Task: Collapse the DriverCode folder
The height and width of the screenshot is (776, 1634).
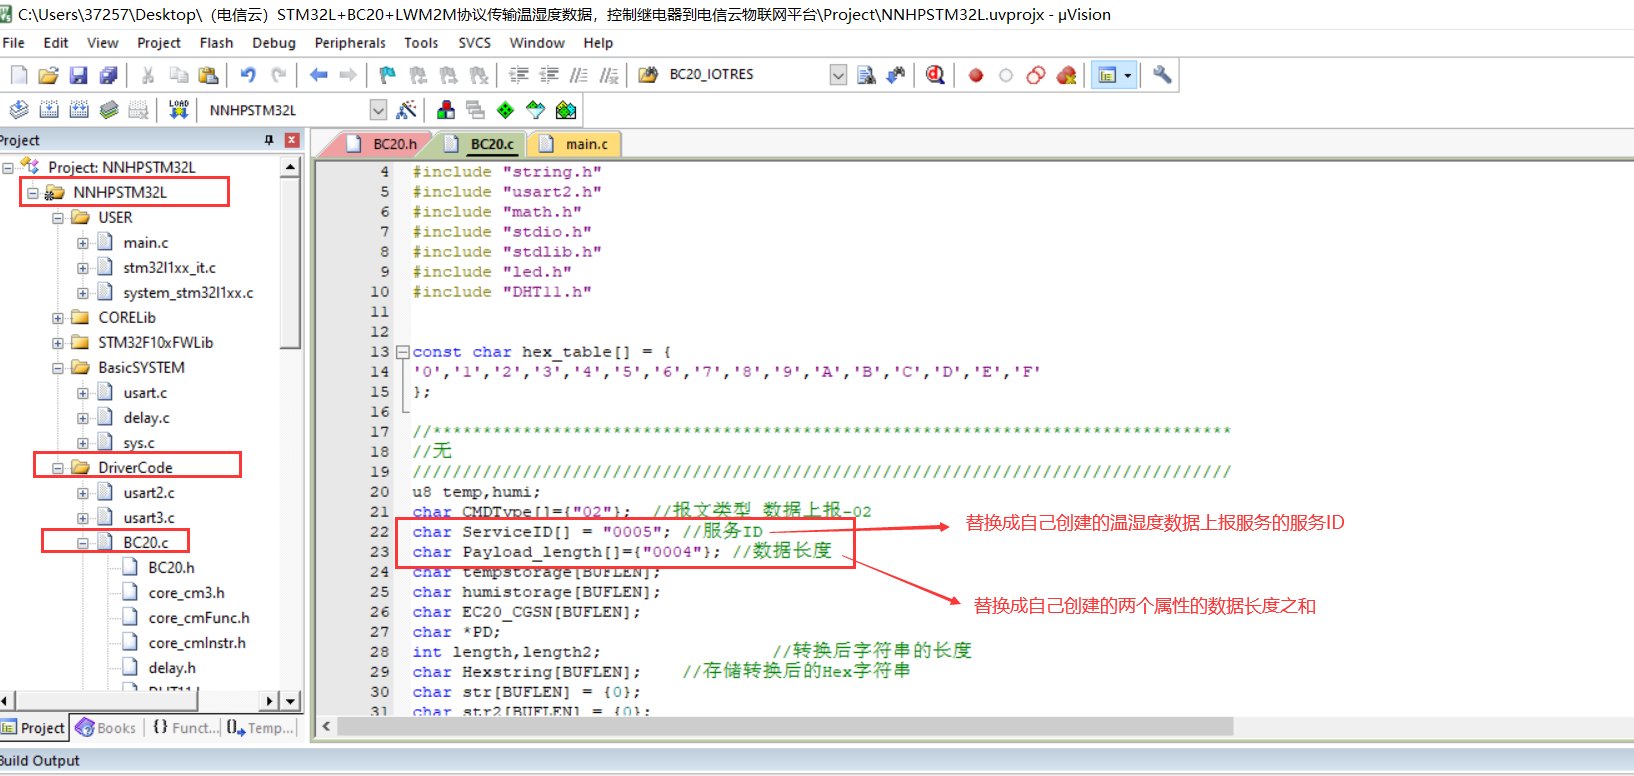Action: tap(58, 468)
